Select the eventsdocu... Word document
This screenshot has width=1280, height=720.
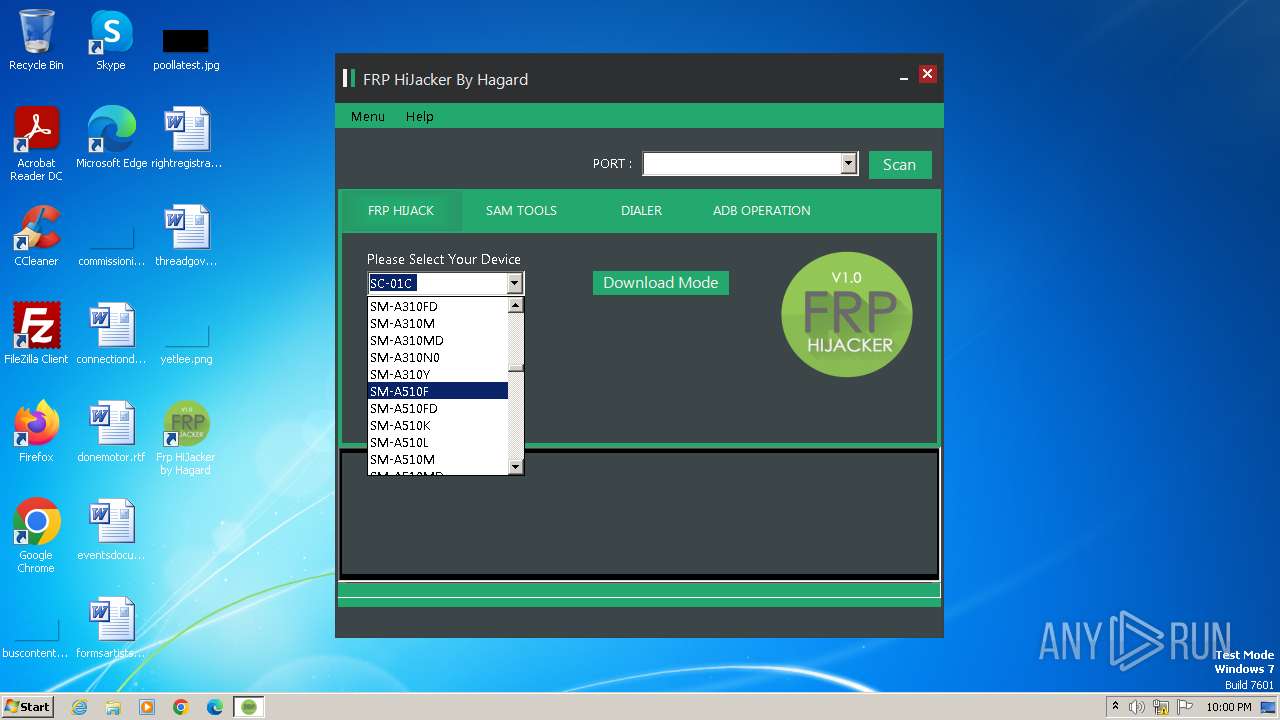click(111, 530)
